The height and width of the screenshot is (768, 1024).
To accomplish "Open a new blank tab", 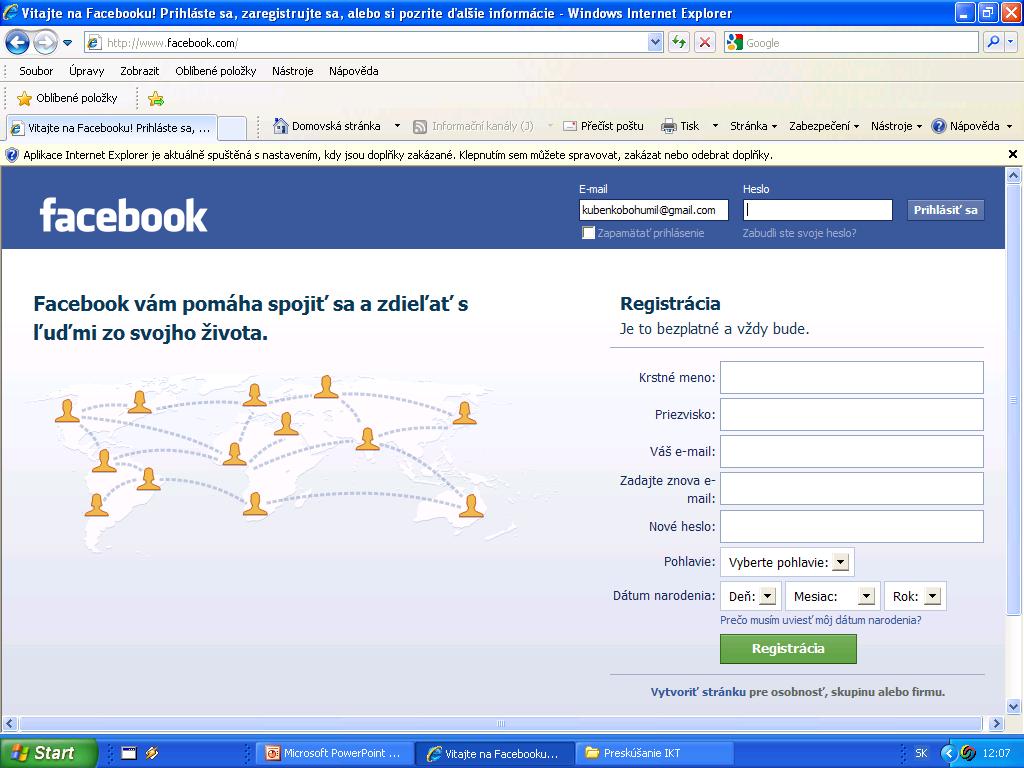I will [232, 128].
